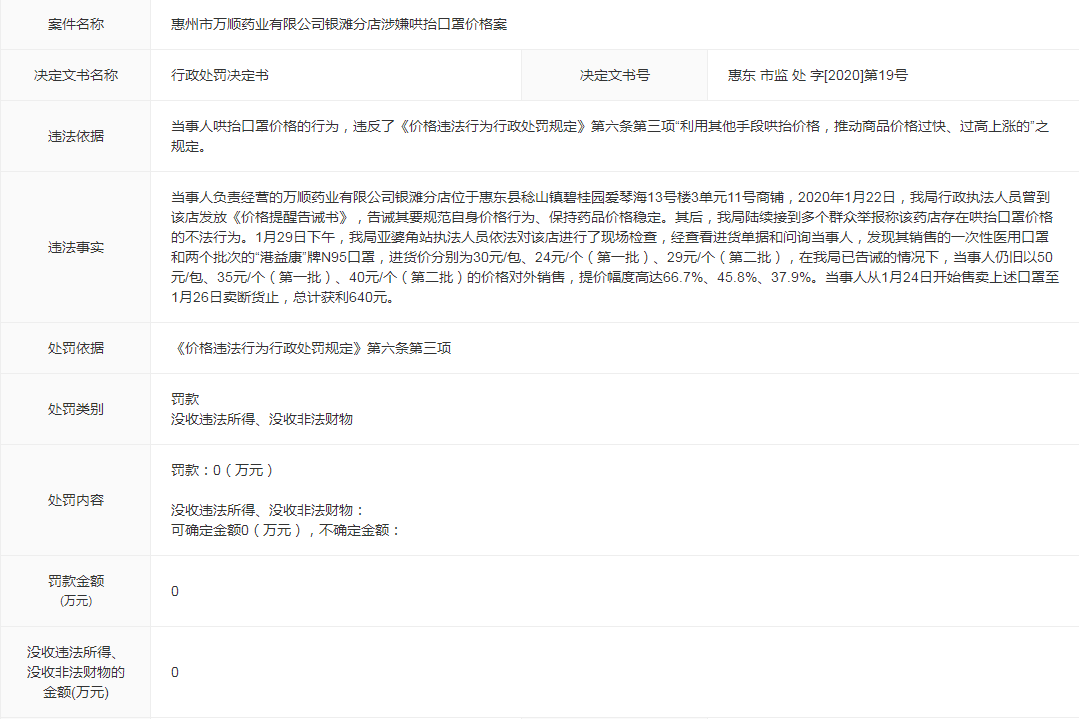
Task: Click the value 0 in the 没收违法所得 amount row
Action: pyautogui.click(x=175, y=672)
